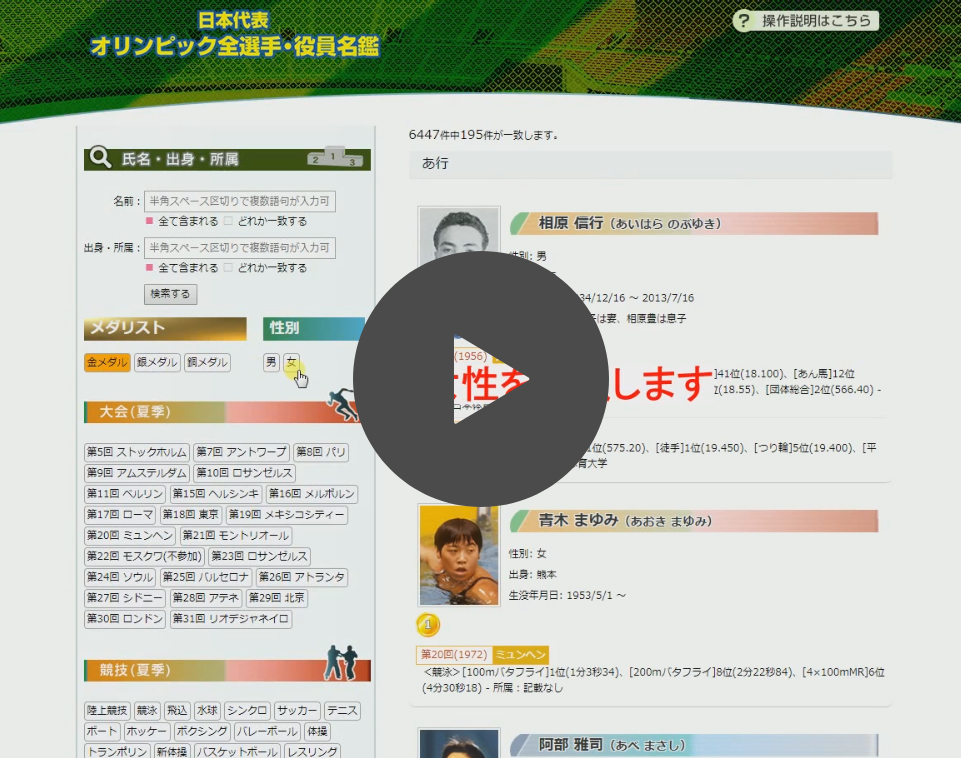This screenshot has width=961, height=758.
Task: Play the tutorial video
Action: click(x=480, y=379)
